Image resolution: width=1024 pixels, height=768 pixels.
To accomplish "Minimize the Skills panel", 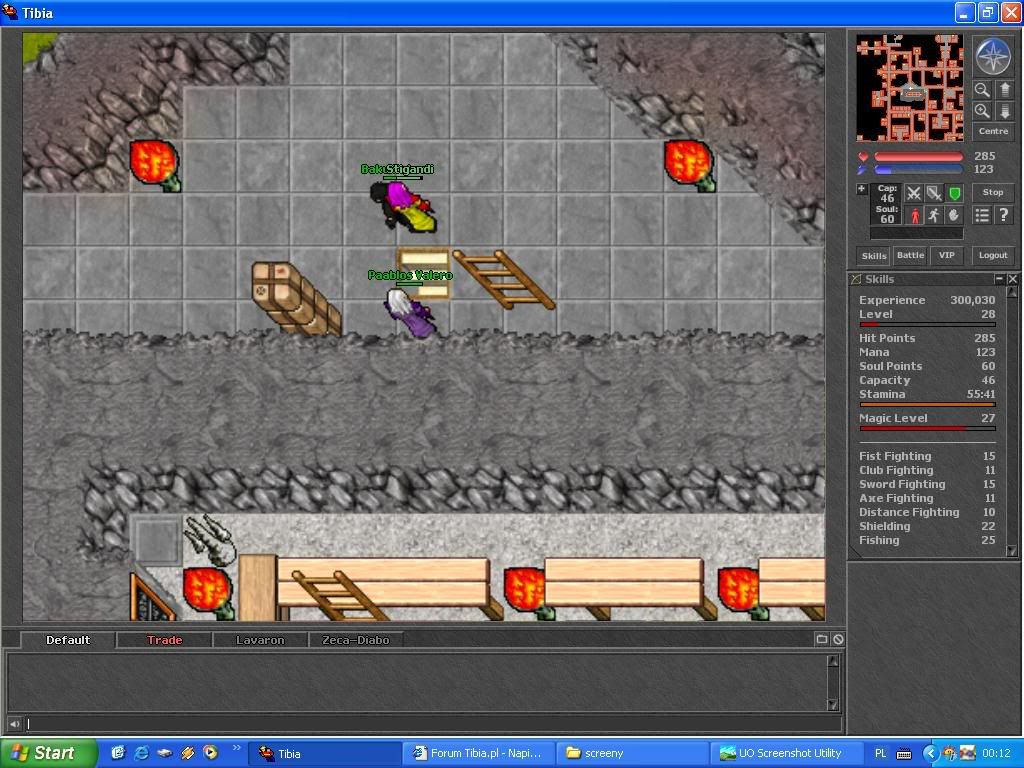I will point(999,279).
